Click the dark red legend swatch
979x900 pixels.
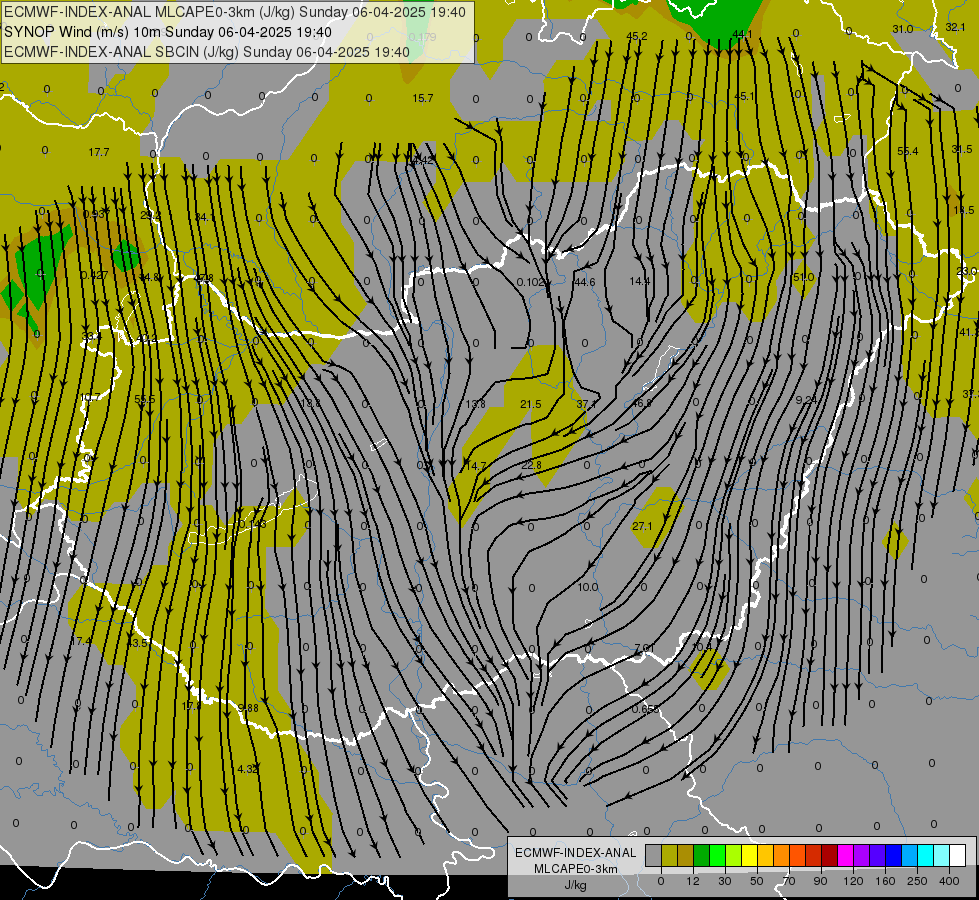point(829,855)
